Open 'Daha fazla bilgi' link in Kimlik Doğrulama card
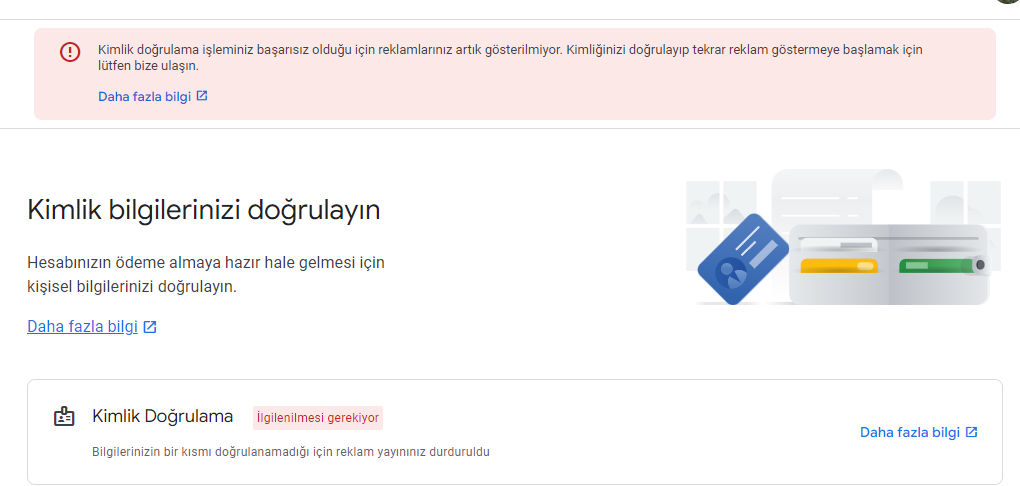 point(909,433)
